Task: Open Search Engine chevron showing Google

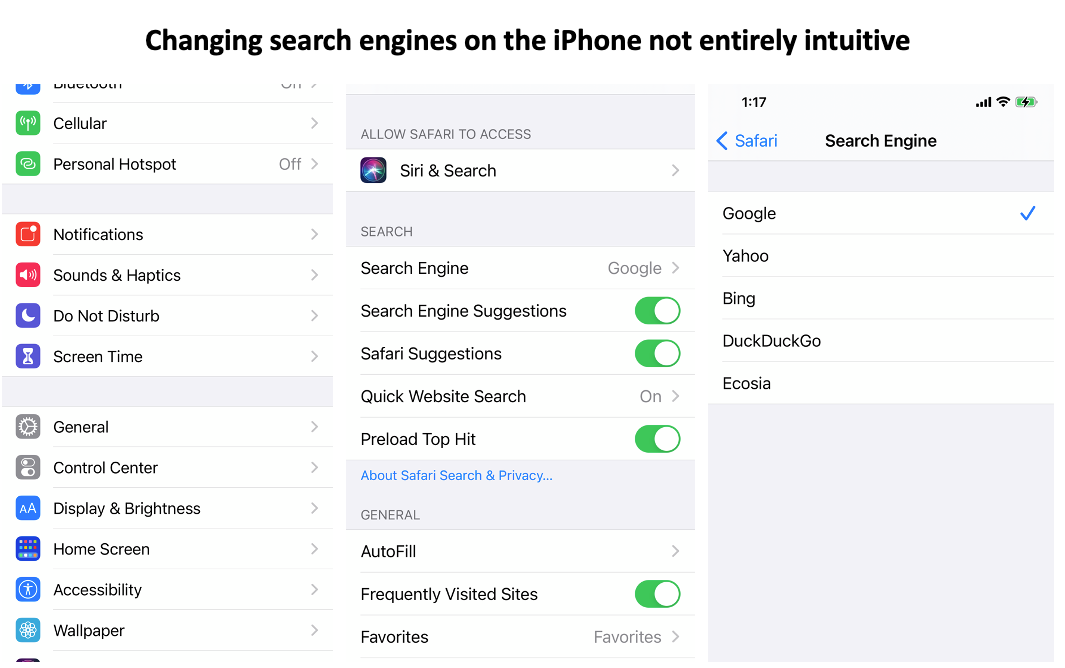Action: coord(676,268)
